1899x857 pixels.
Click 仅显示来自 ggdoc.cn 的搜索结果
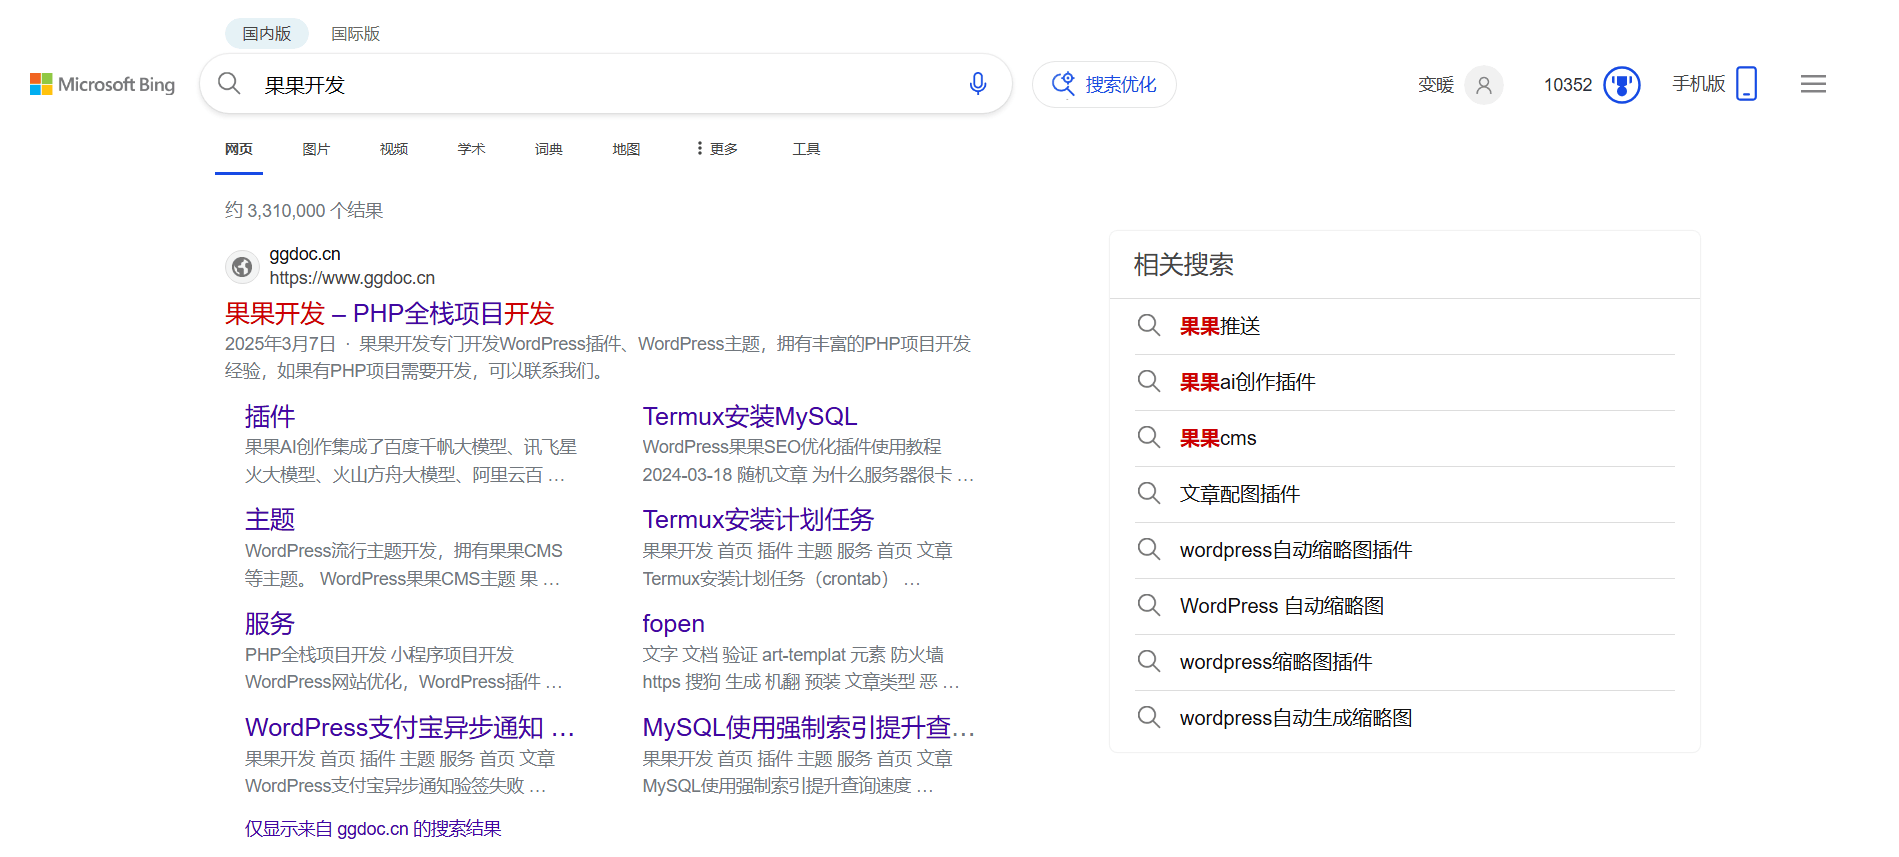coord(373,828)
